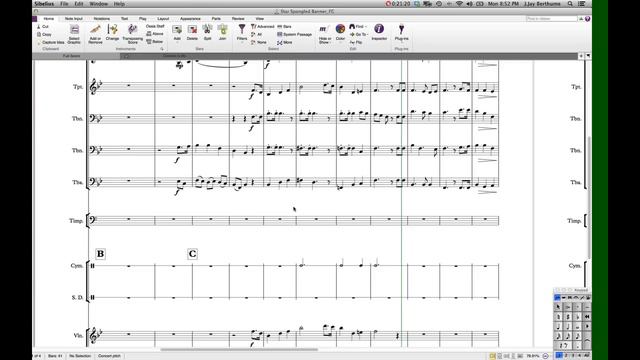Viewport: 640px width, 360px height.
Task: Open the Layout ribbon tab
Action: tap(163, 19)
